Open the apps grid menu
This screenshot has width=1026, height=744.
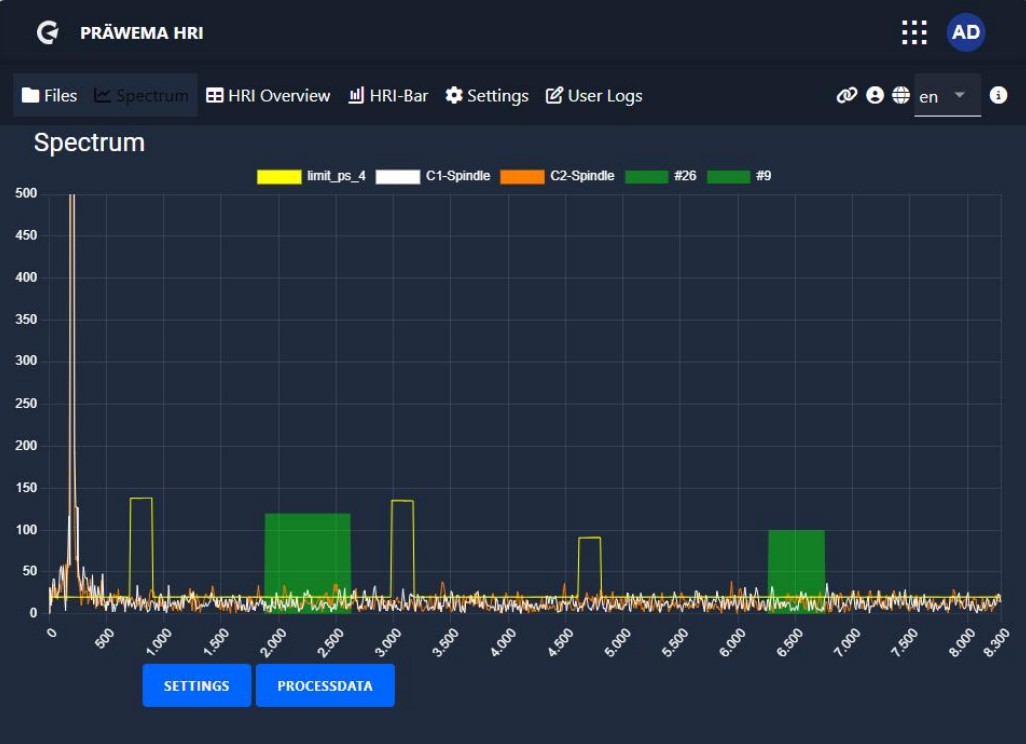point(914,33)
